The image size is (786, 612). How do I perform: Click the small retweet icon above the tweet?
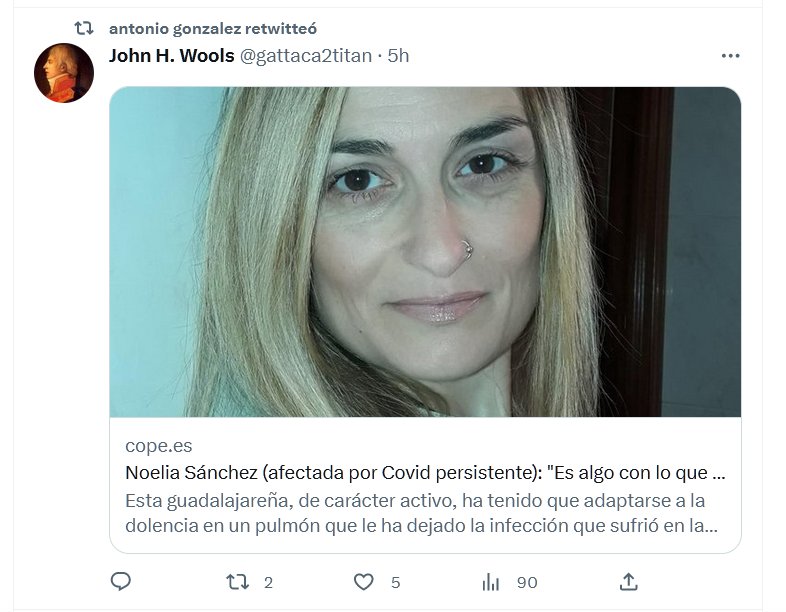pos(84,28)
